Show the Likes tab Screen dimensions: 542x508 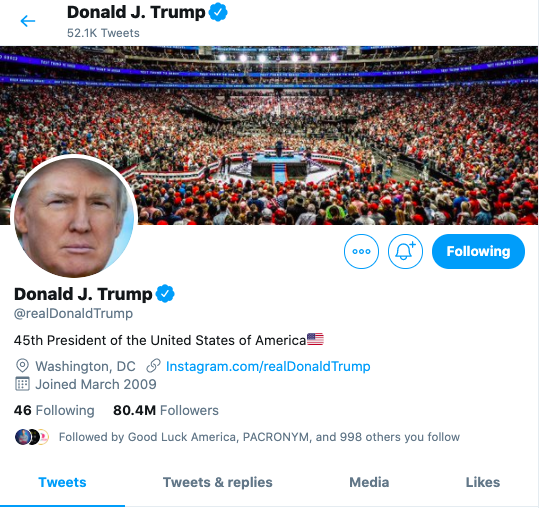483,482
